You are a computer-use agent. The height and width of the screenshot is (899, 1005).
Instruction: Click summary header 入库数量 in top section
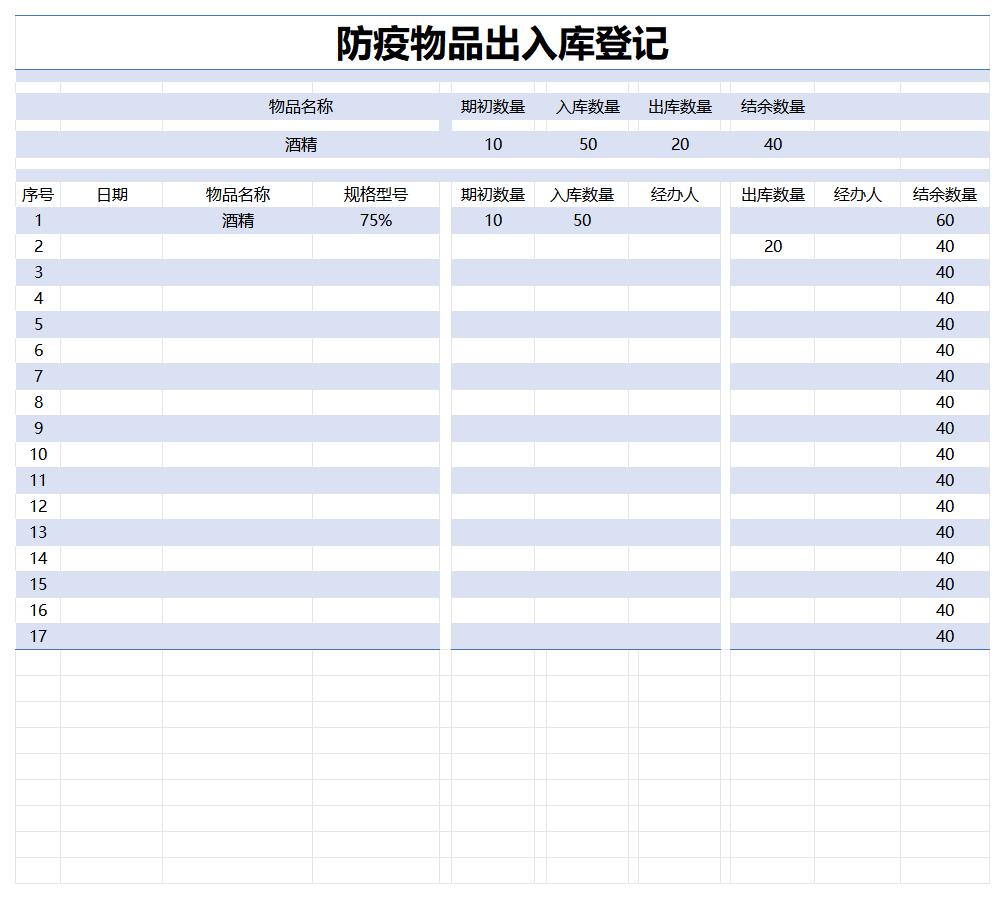click(588, 106)
